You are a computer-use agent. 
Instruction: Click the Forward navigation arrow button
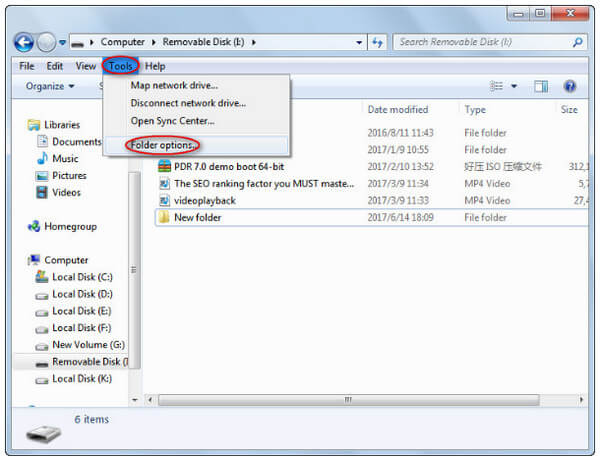click(47, 43)
